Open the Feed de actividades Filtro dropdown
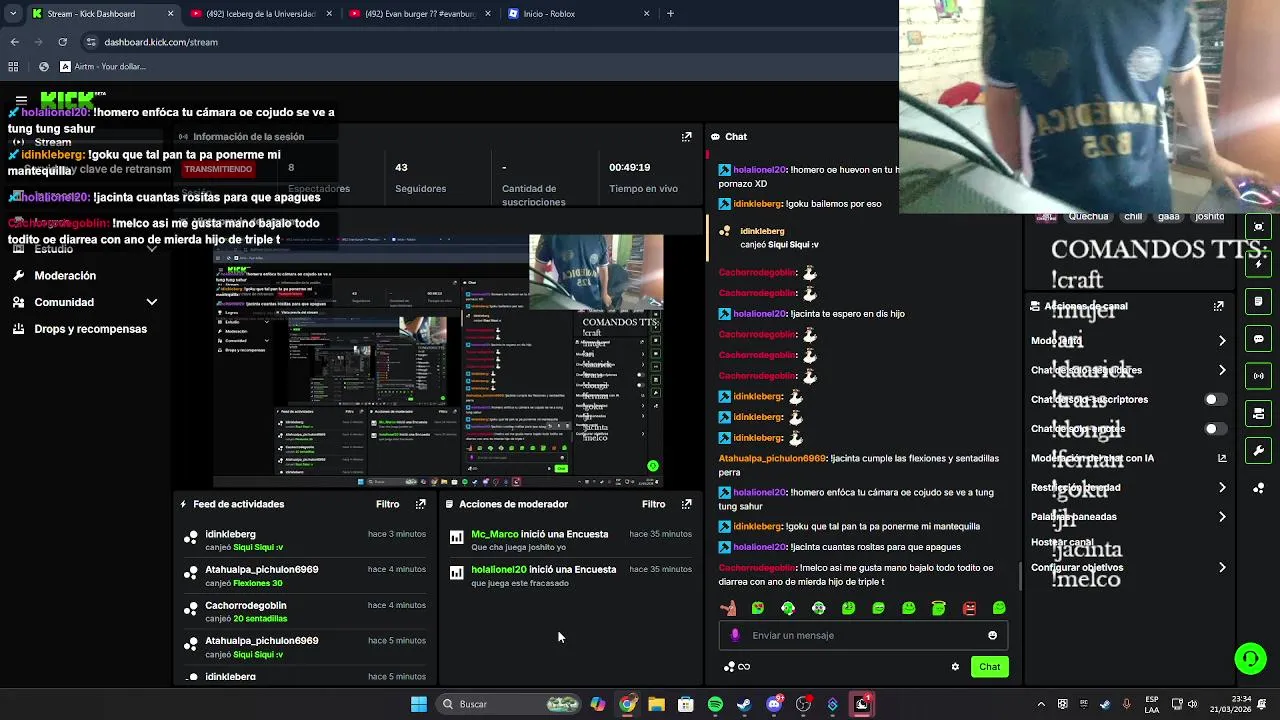1280x720 pixels. (388, 504)
